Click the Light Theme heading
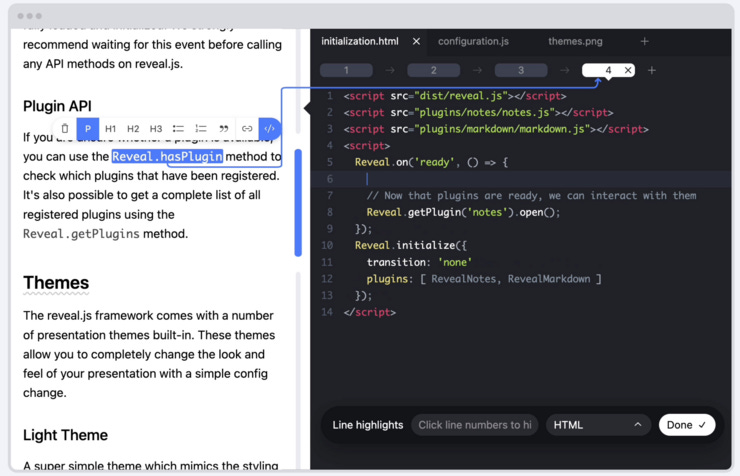Image resolution: width=740 pixels, height=476 pixels. (65, 435)
